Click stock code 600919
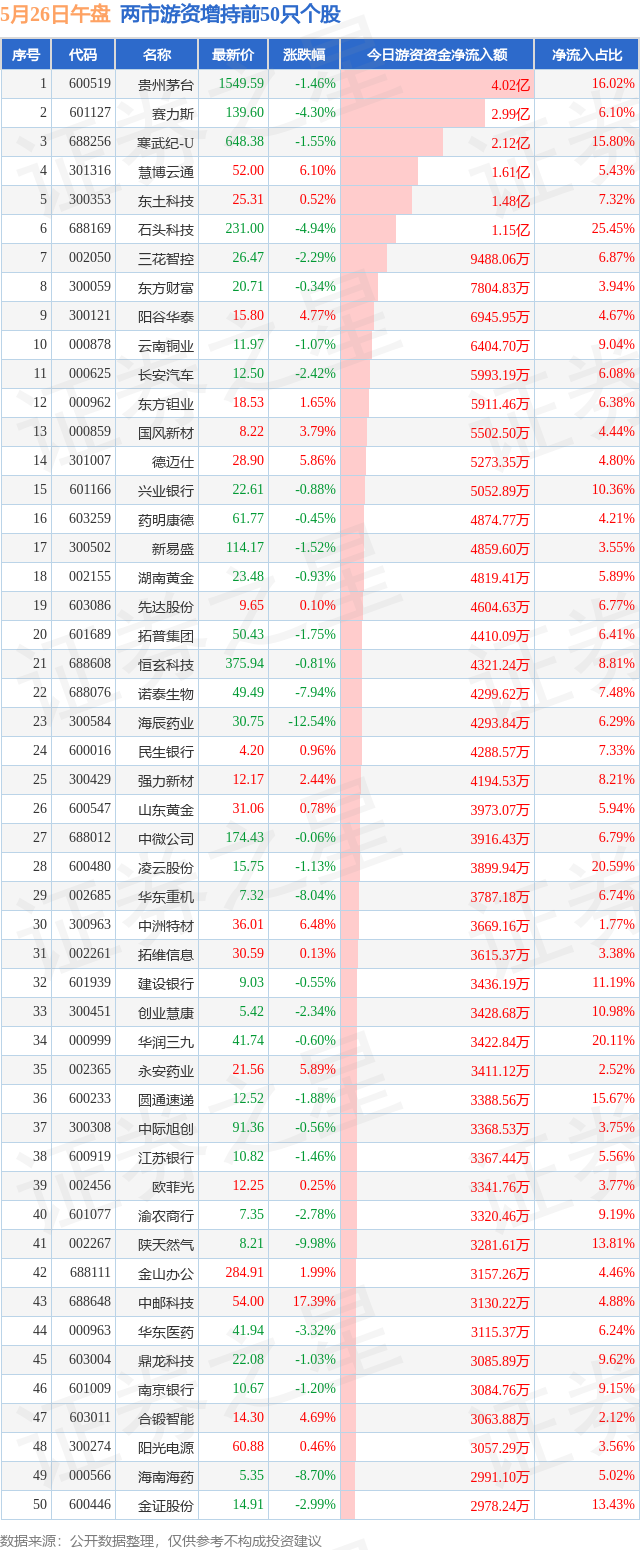The height and width of the screenshot is (1550, 640). (90, 1157)
